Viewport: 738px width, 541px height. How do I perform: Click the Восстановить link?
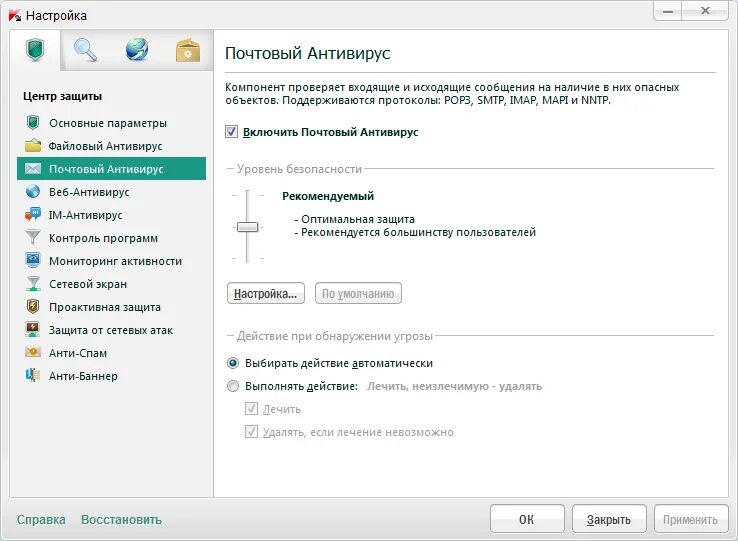121,520
